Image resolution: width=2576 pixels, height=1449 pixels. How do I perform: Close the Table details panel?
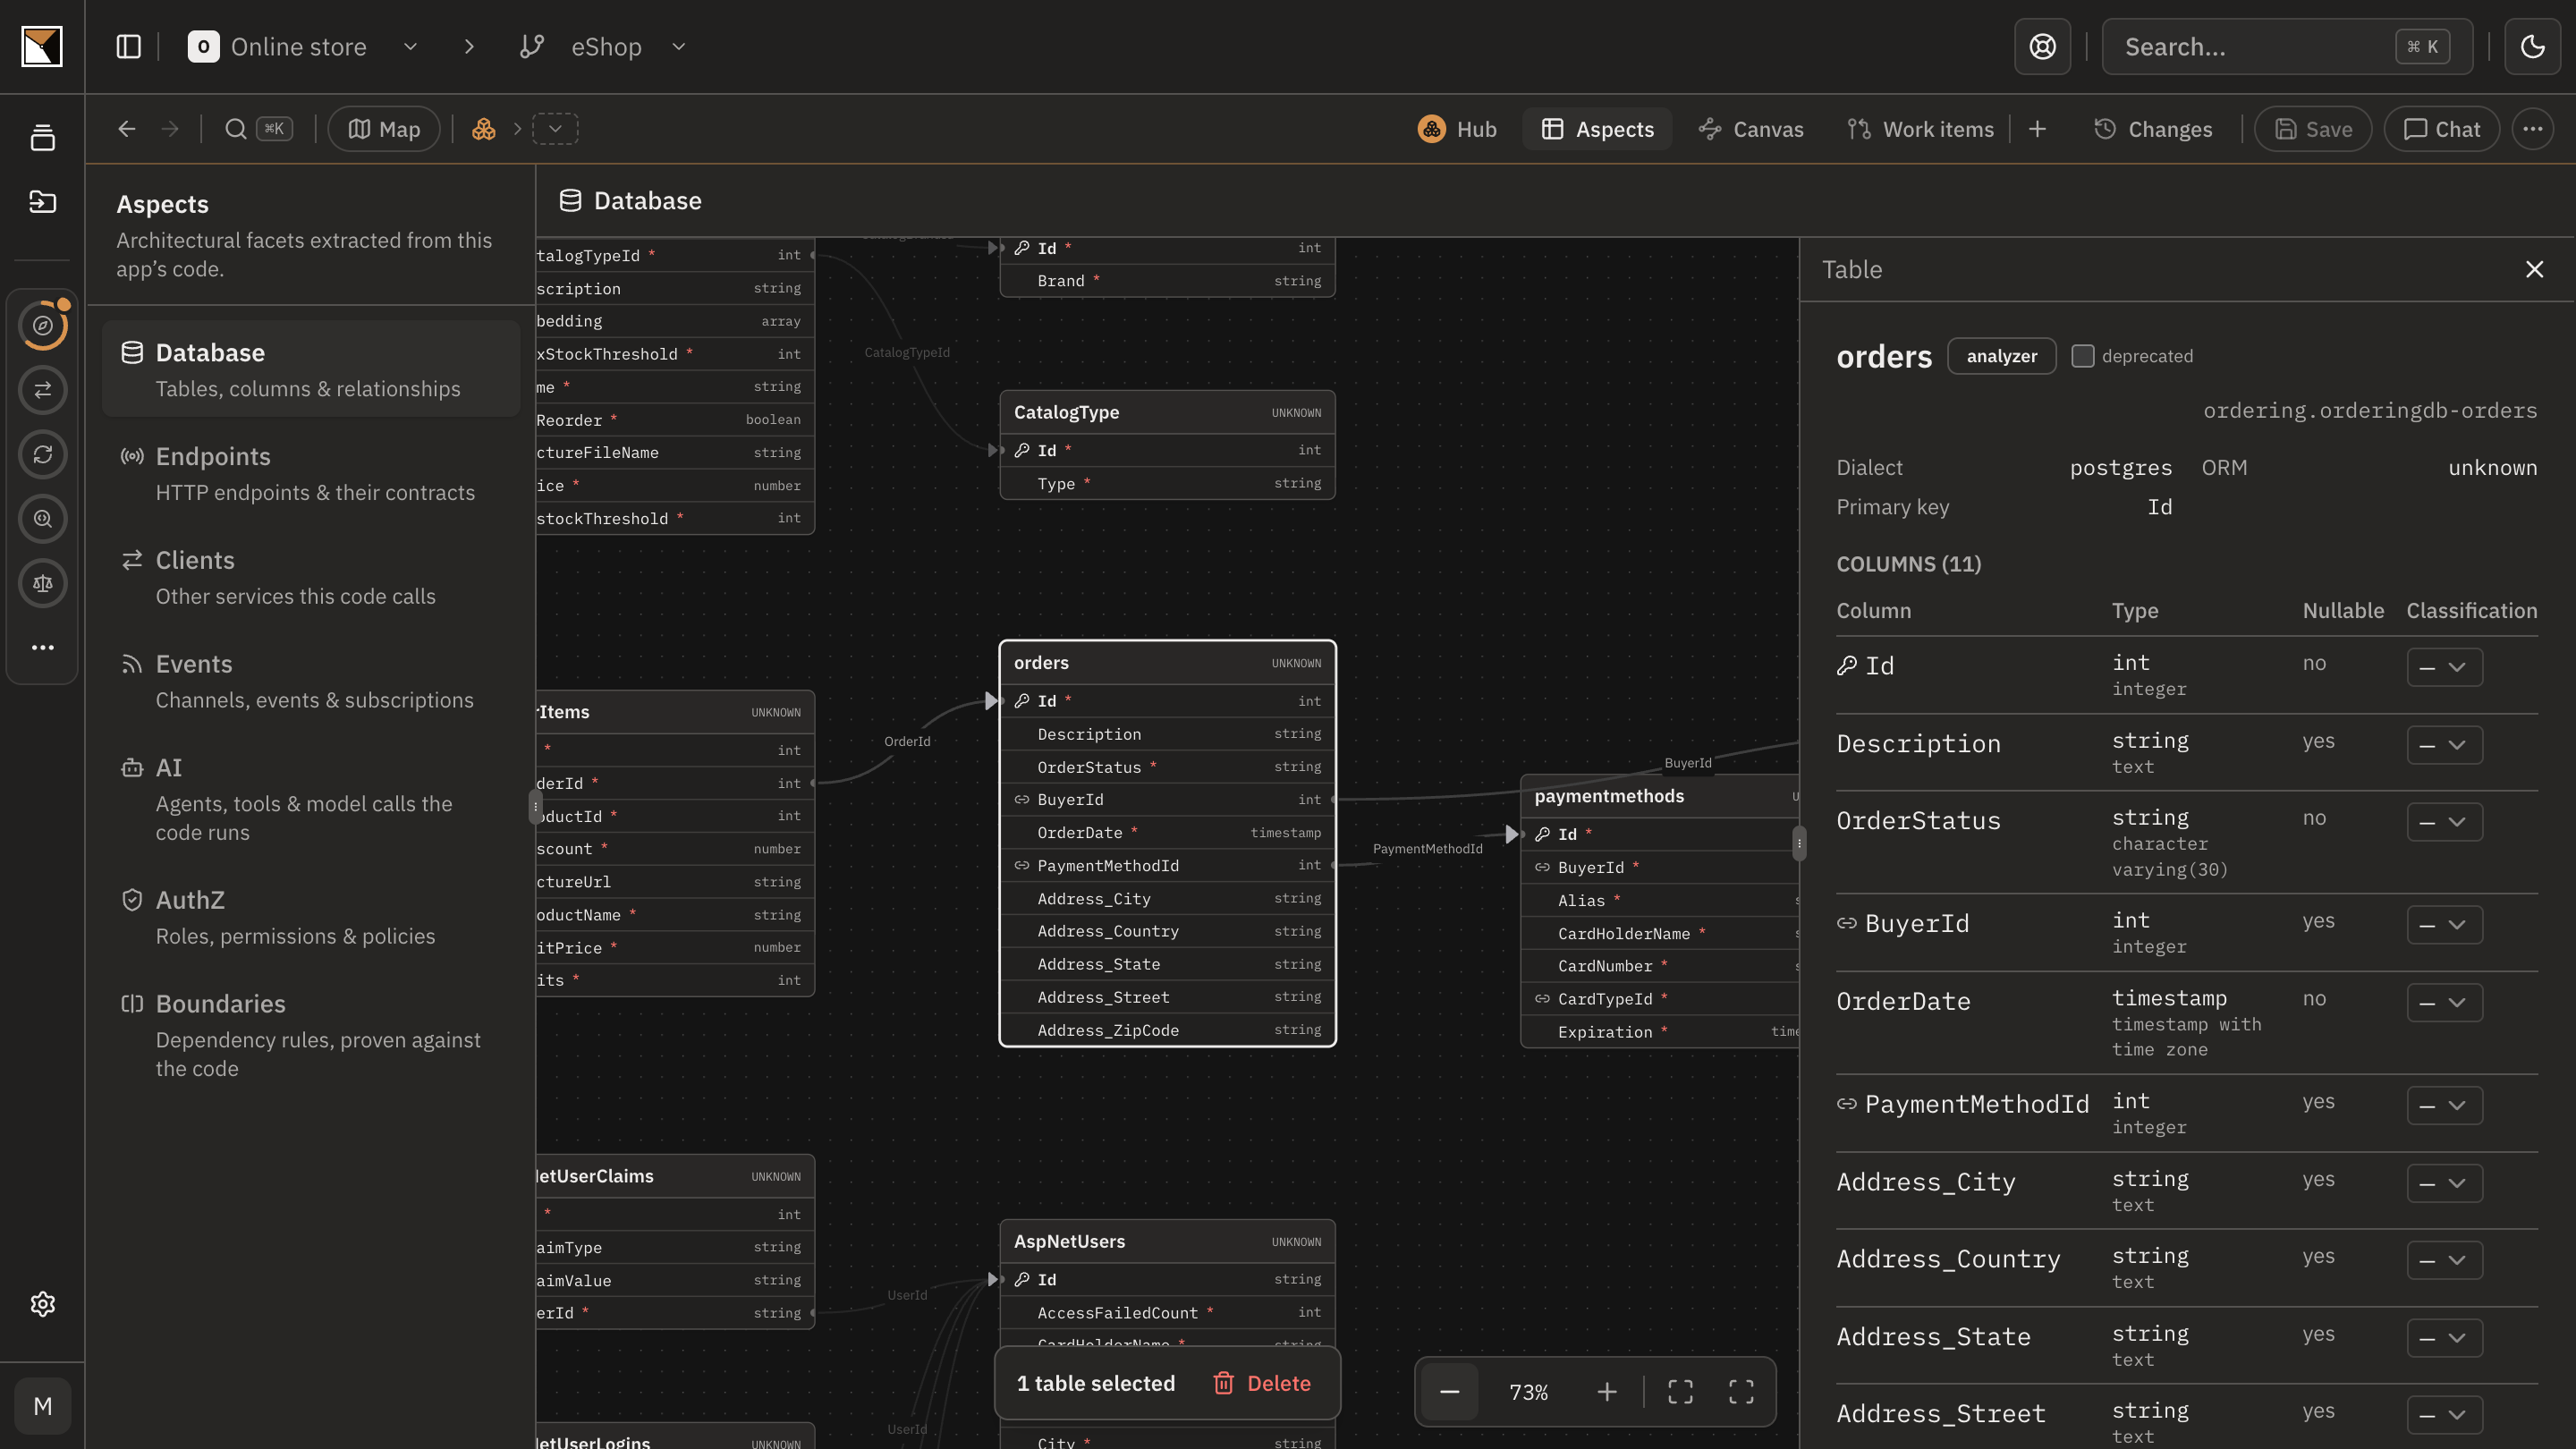click(x=2534, y=269)
